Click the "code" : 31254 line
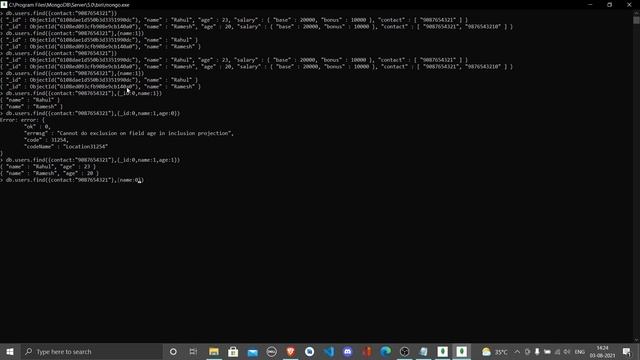The height and width of the screenshot is (360, 640). coord(46,140)
